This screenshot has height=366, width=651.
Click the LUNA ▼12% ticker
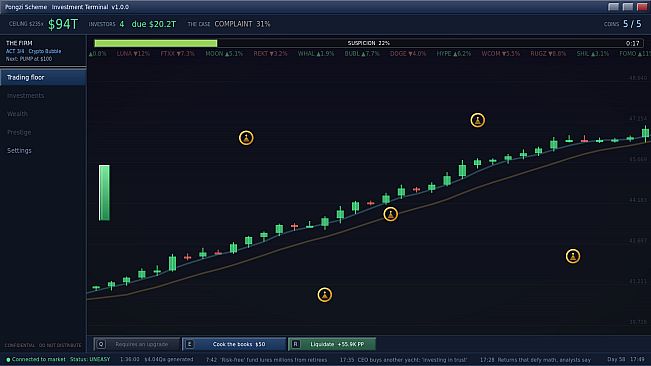tap(133, 54)
